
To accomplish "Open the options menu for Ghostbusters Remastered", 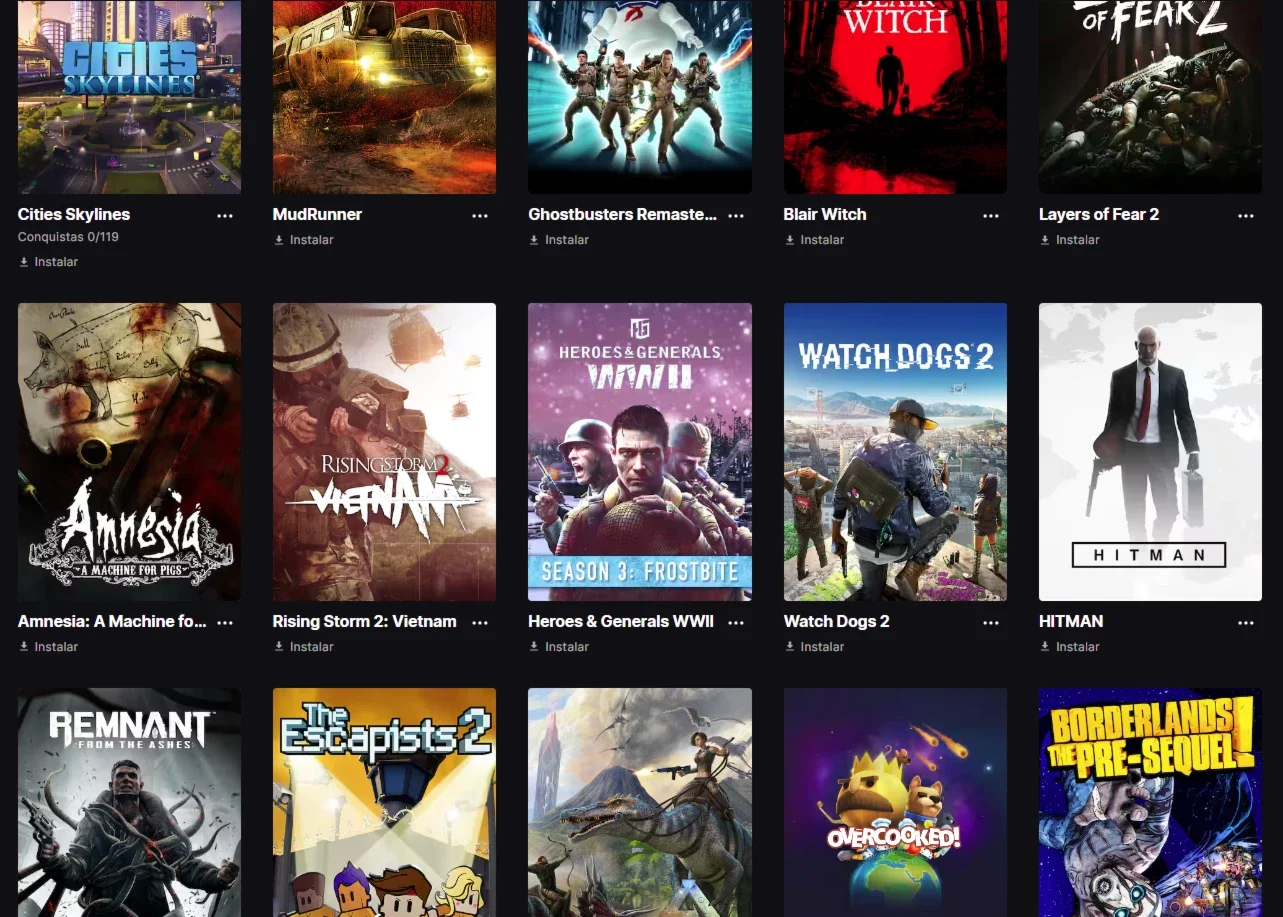I will [x=736, y=215].
